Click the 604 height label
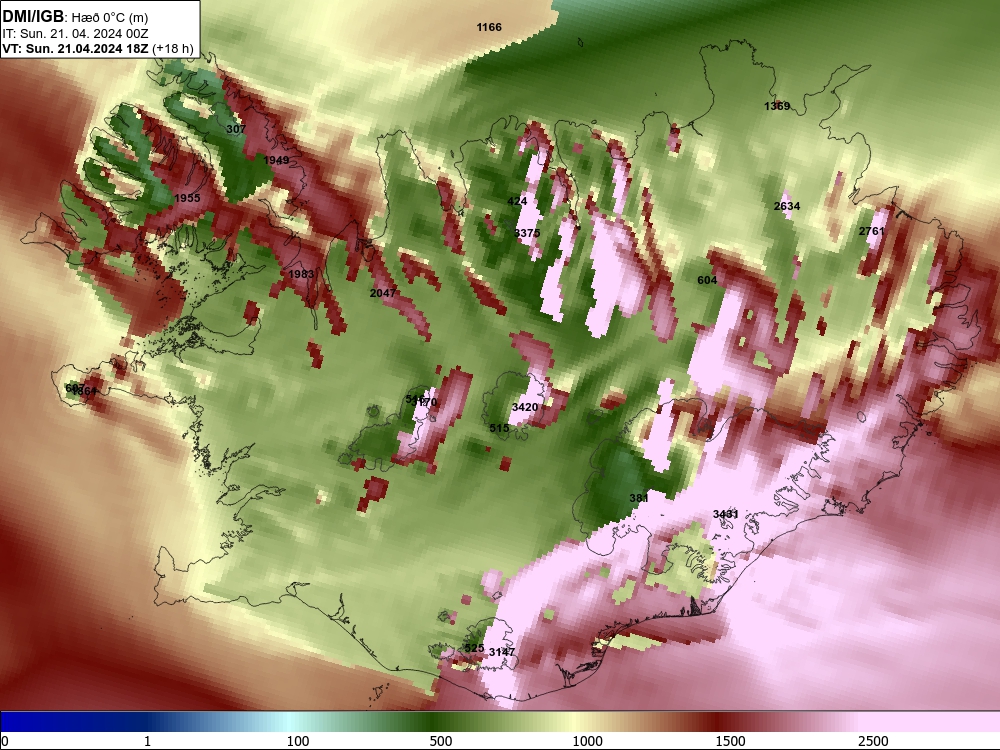Image resolution: width=1000 pixels, height=750 pixels. point(707,280)
